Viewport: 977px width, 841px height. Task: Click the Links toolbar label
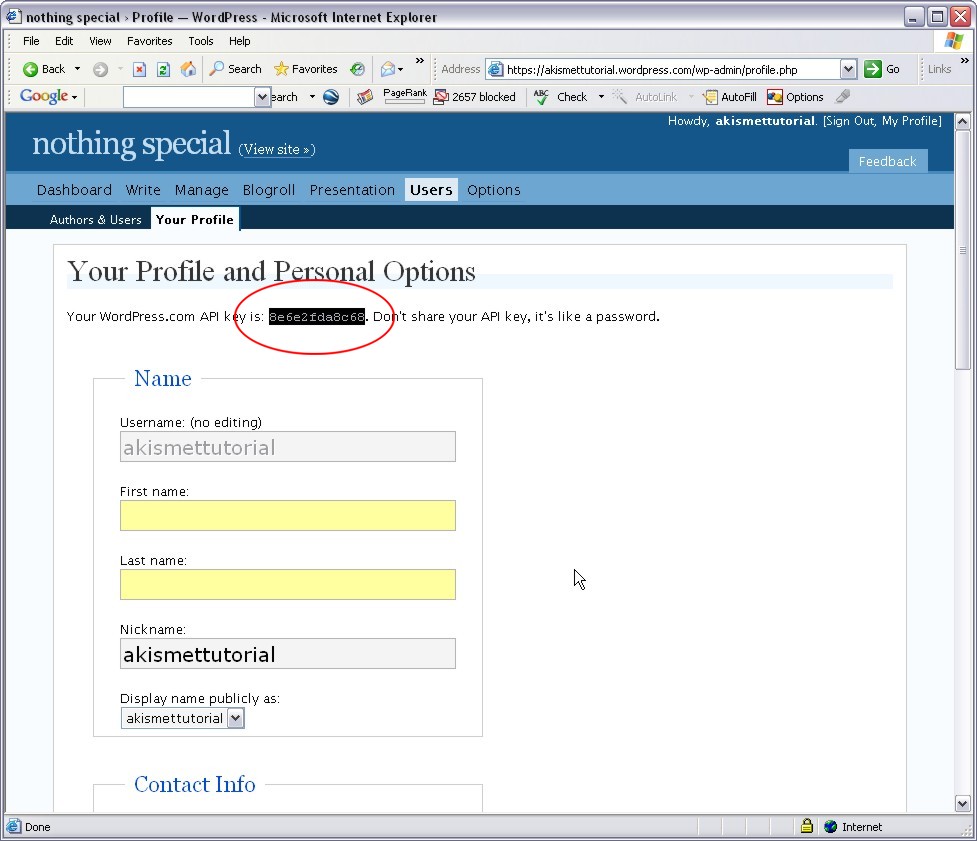coord(939,69)
